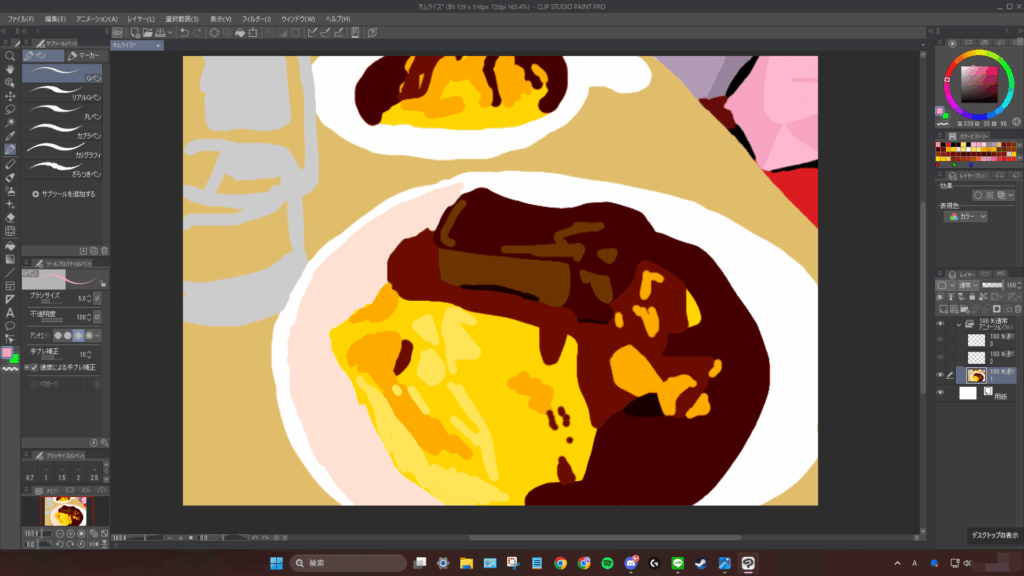Hide the 用紙 paper layer
Viewport: 1024px width, 576px height.
[x=940, y=393]
